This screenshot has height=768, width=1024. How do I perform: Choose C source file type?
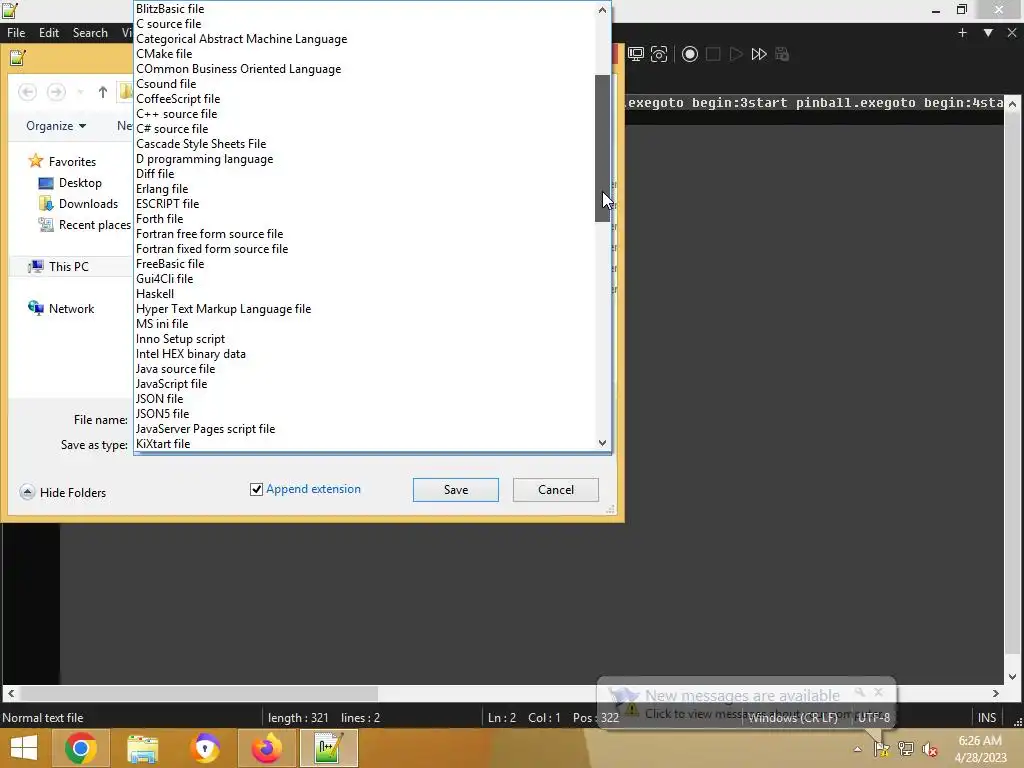coord(364,24)
